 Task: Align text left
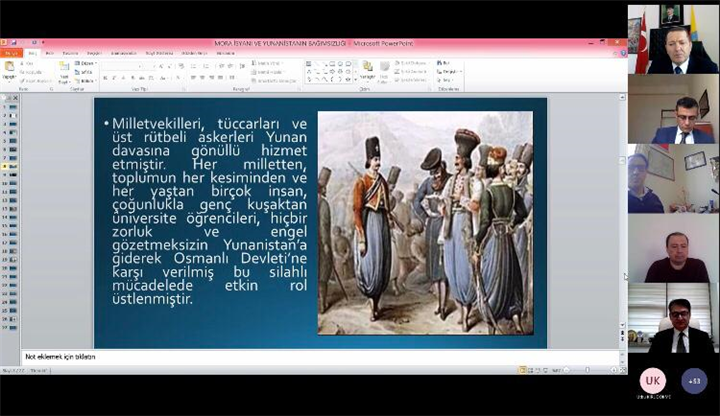(x=194, y=78)
